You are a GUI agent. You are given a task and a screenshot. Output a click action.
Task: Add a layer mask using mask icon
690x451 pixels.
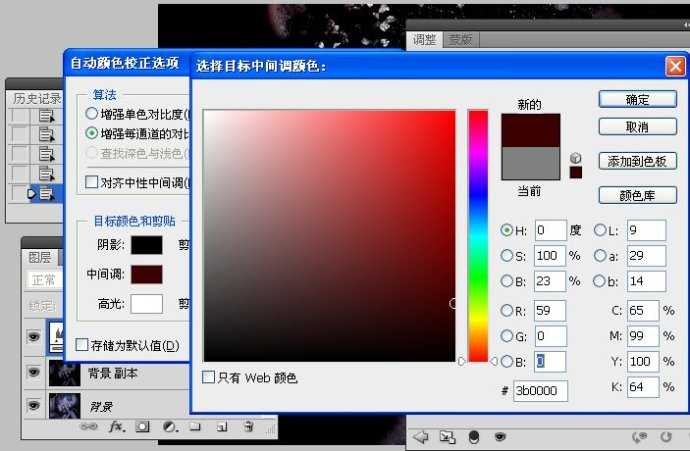[x=142, y=426]
